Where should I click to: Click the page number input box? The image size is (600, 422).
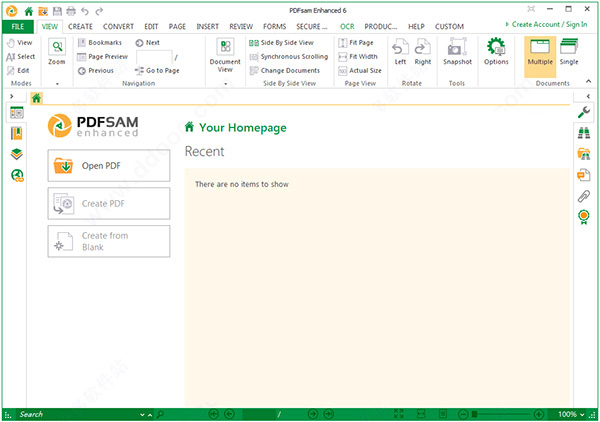[259, 414]
